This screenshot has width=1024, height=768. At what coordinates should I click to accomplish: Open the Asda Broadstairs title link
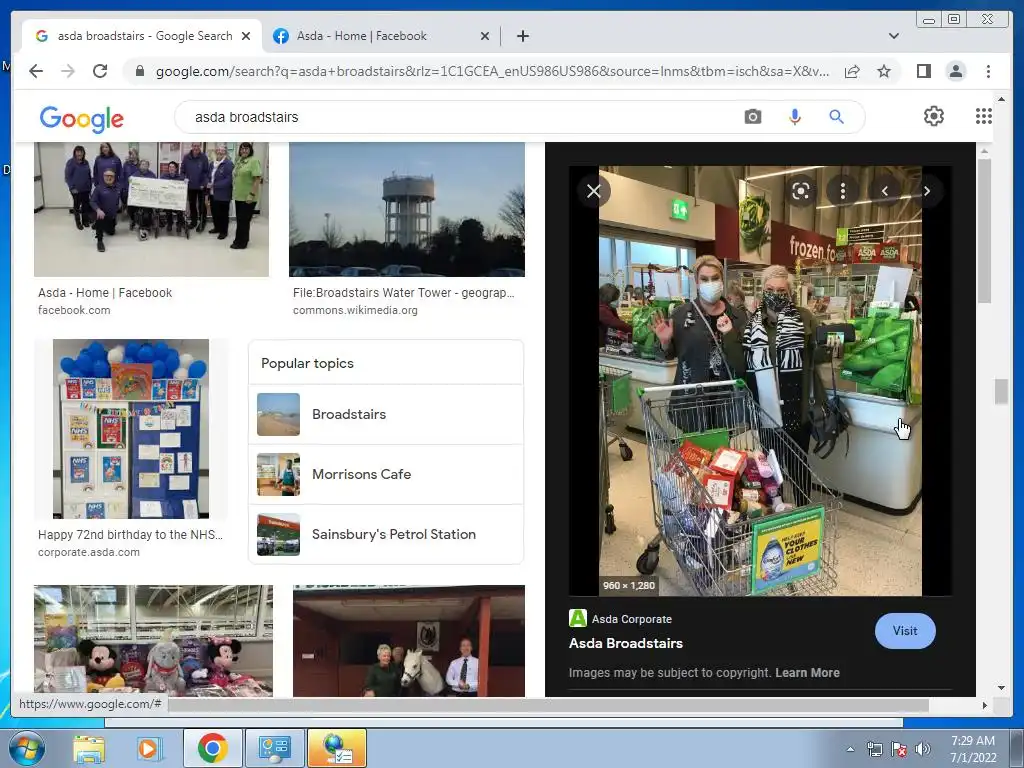coord(626,643)
